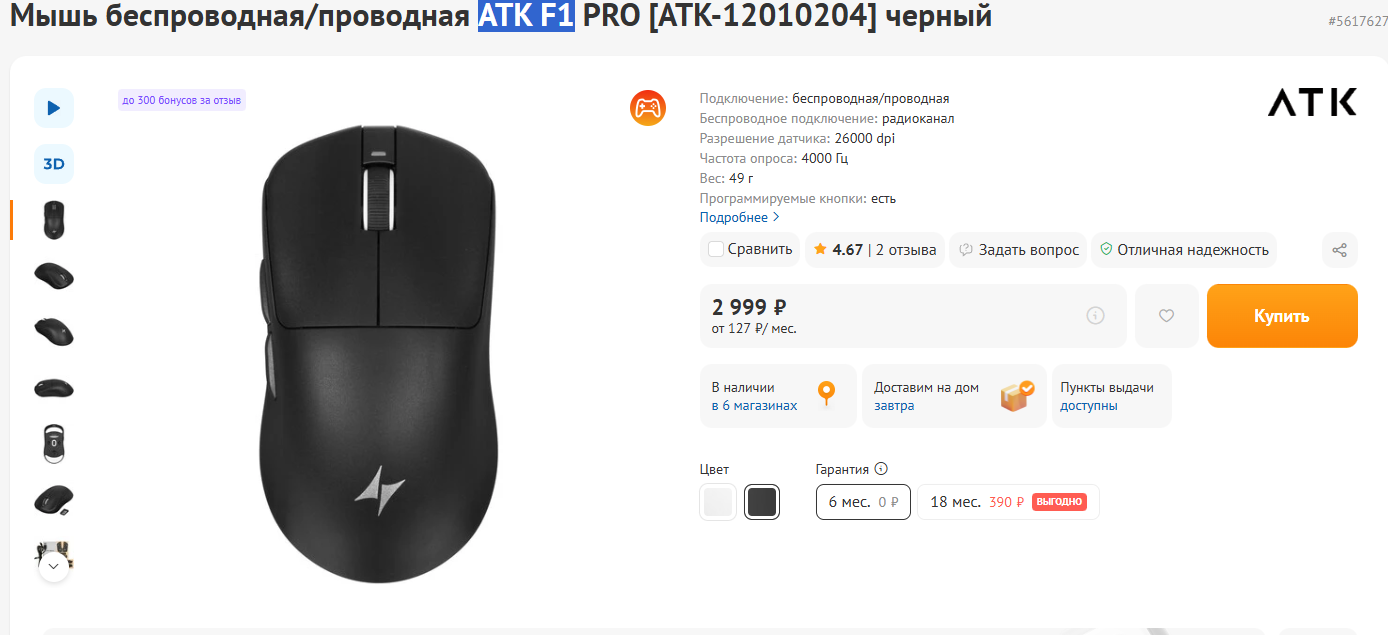Expand more thumbnails with down chevron
1388x635 pixels.
54,566
